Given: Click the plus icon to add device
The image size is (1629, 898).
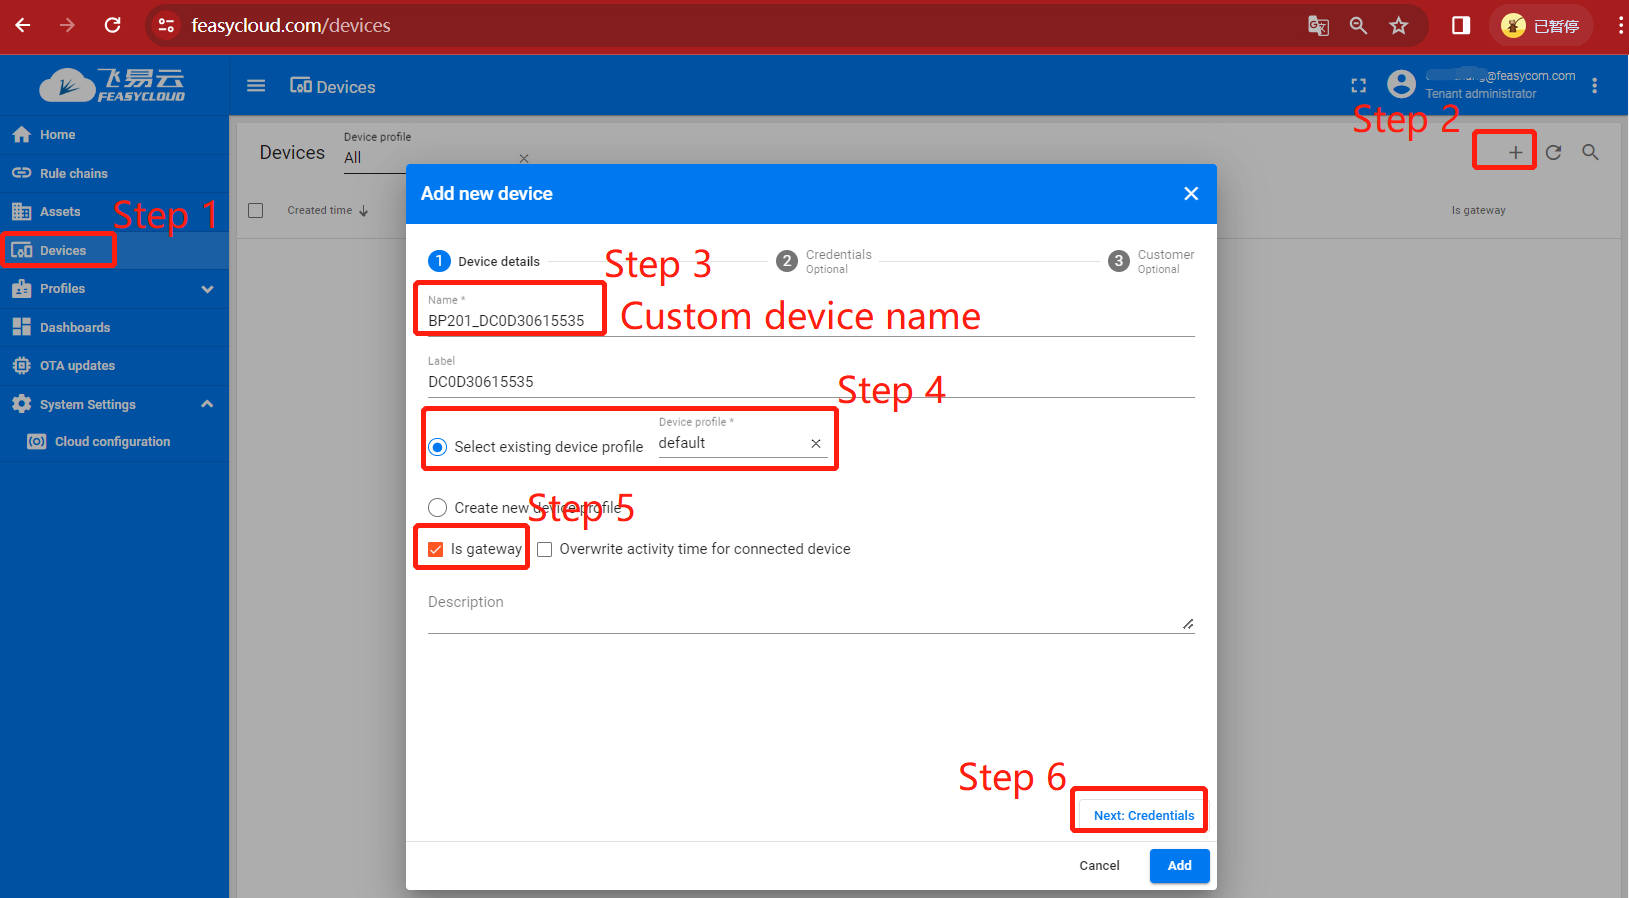Looking at the screenshot, I should [1515, 153].
